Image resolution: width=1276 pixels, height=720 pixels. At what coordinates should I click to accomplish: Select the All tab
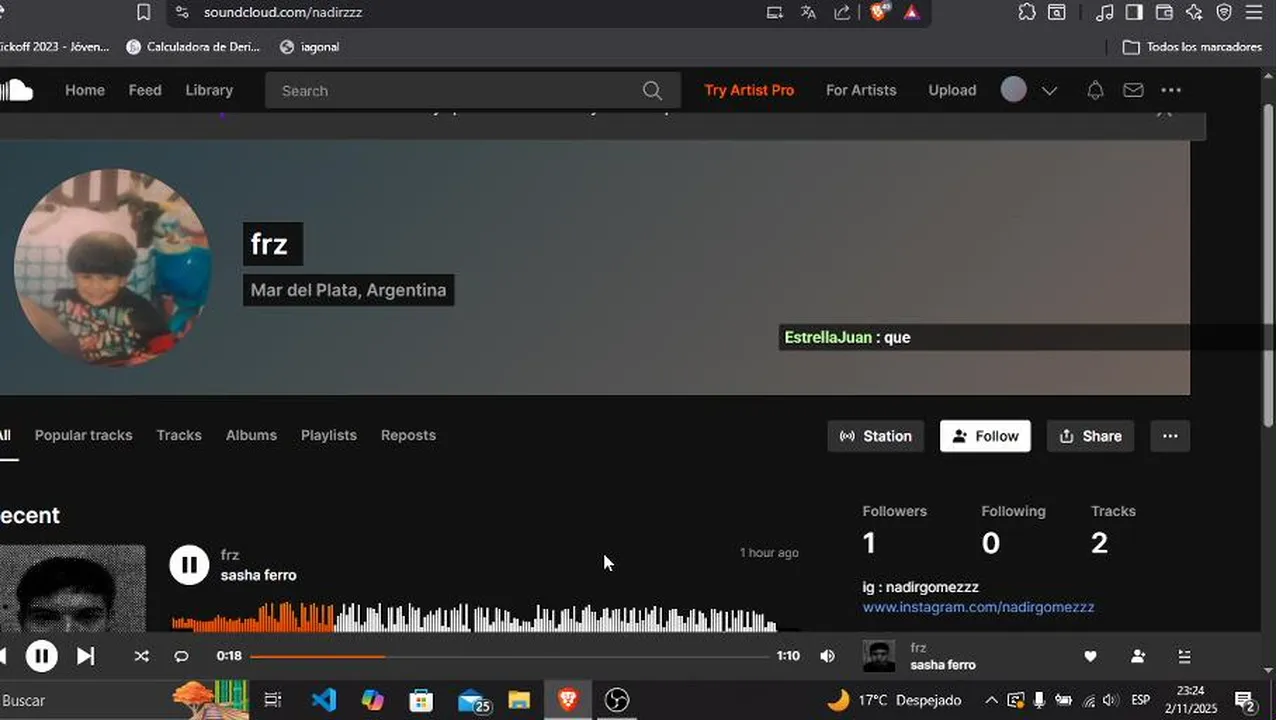coord(6,435)
